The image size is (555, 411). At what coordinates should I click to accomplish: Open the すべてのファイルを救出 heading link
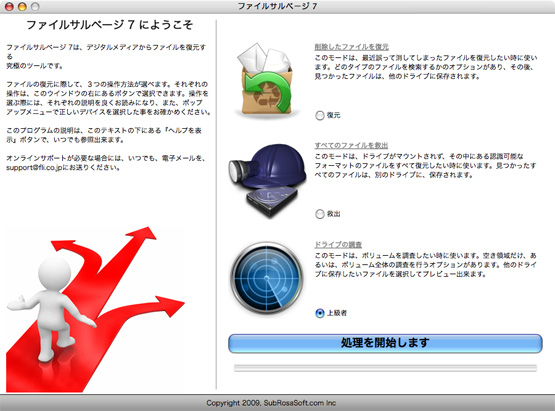click(351, 145)
